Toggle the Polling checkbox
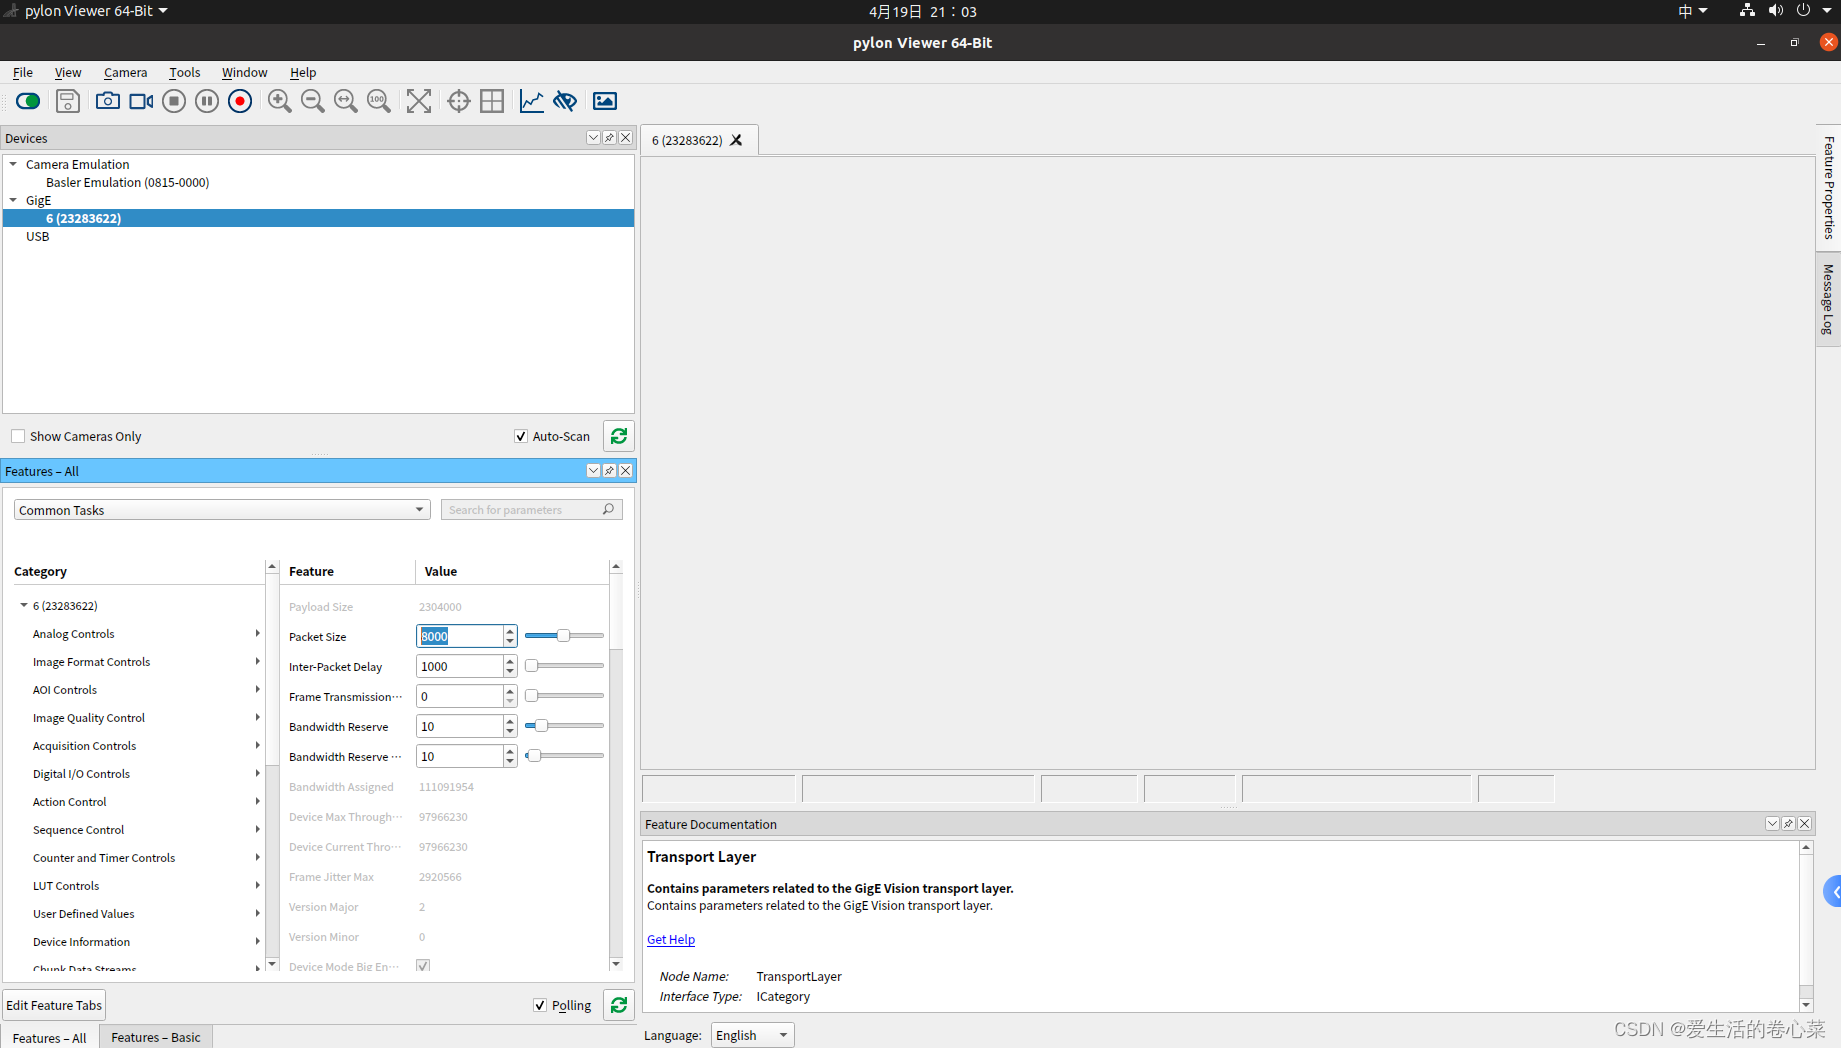The width and height of the screenshot is (1841, 1048). coord(540,1005)
